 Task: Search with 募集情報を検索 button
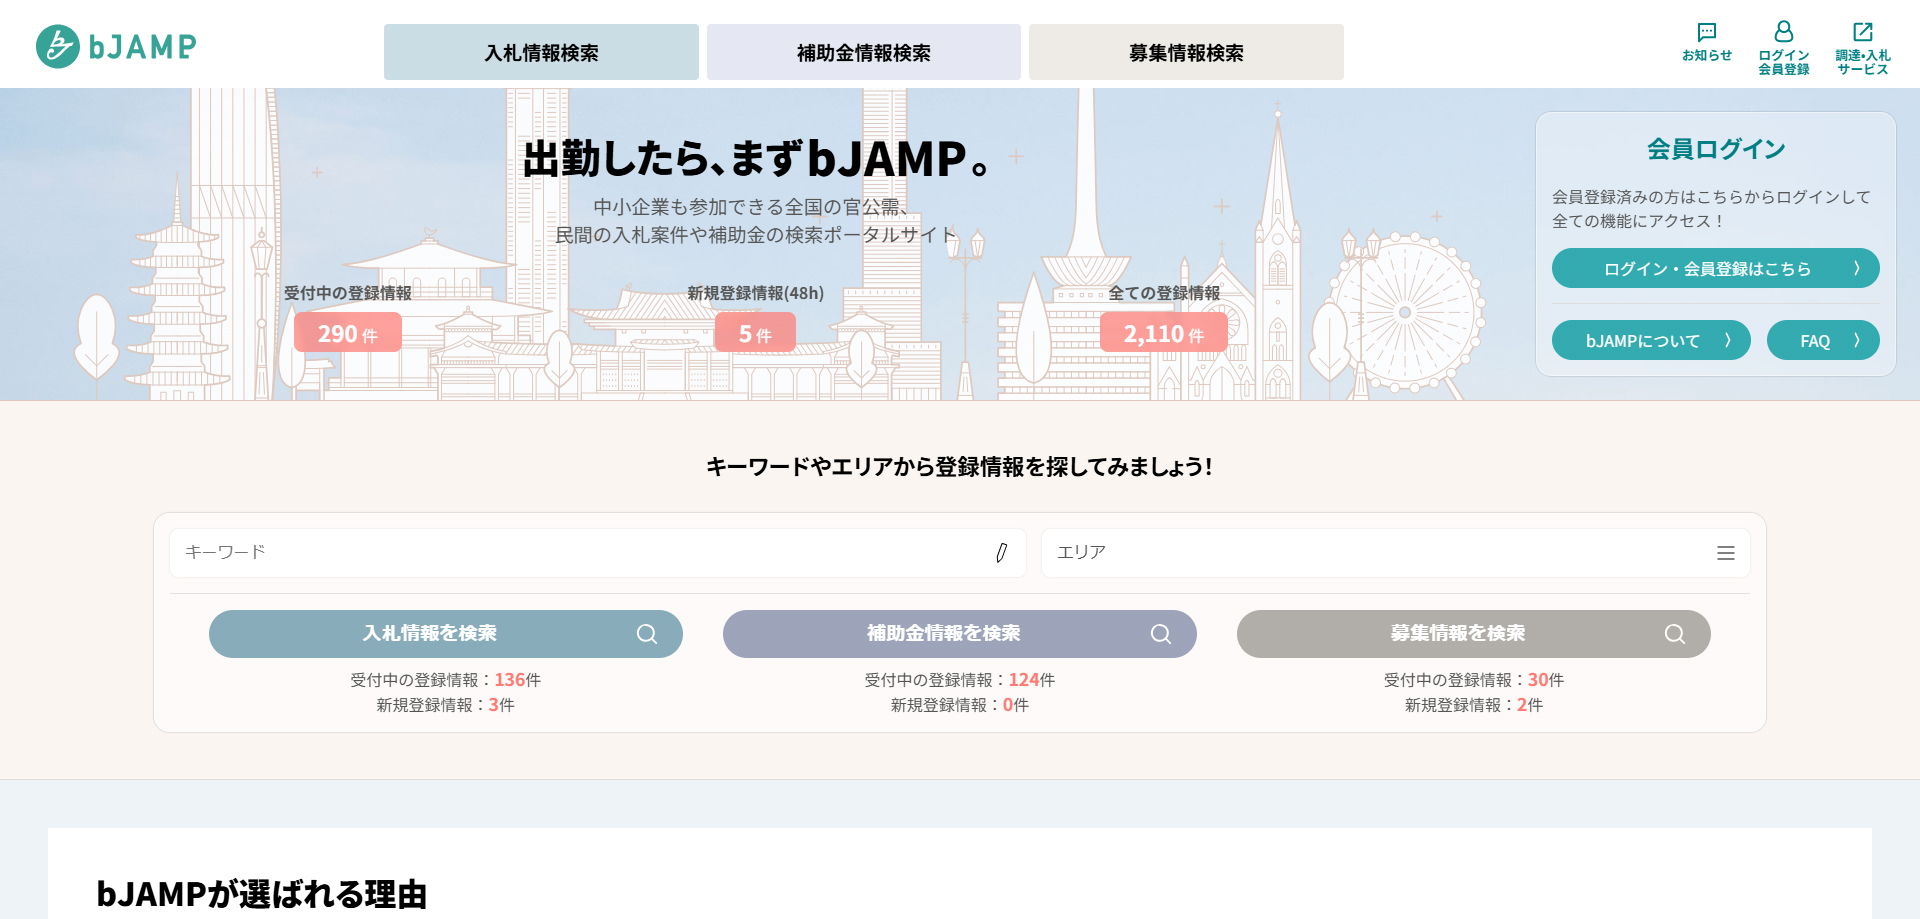pos(1474,634)
